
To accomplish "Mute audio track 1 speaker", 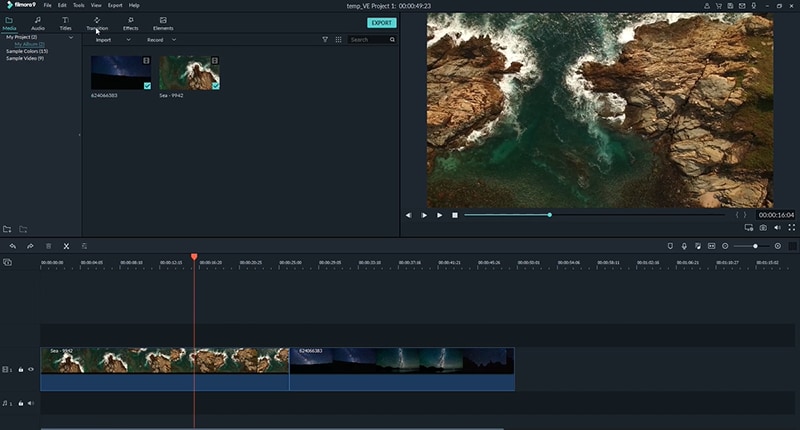I will (31, 403).
